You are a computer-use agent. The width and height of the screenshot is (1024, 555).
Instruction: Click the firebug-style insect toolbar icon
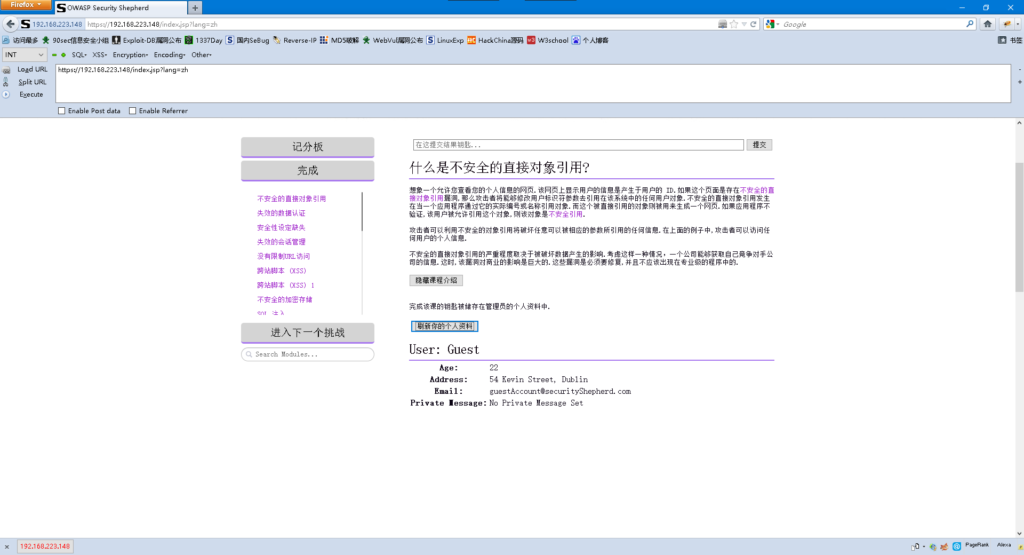coord(1007,24)
